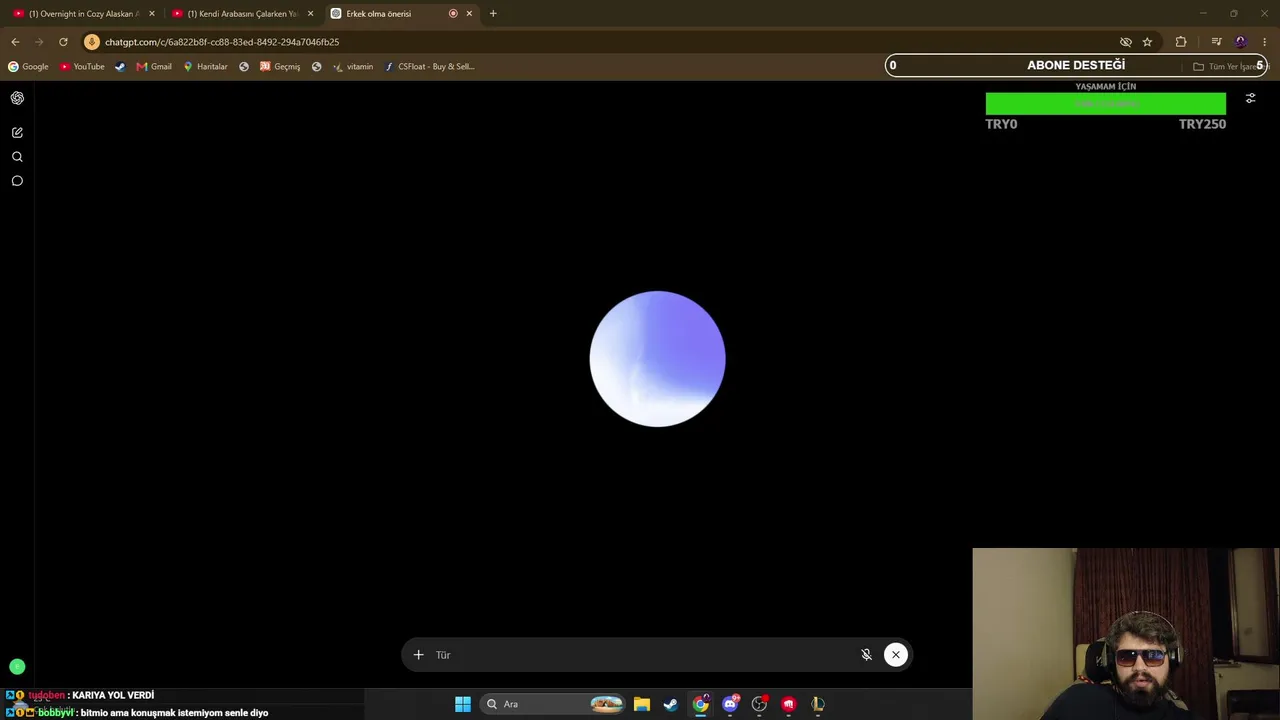Open the Steam bookmark icon
The image size is (1280, 720).
[x=120, y=67]
